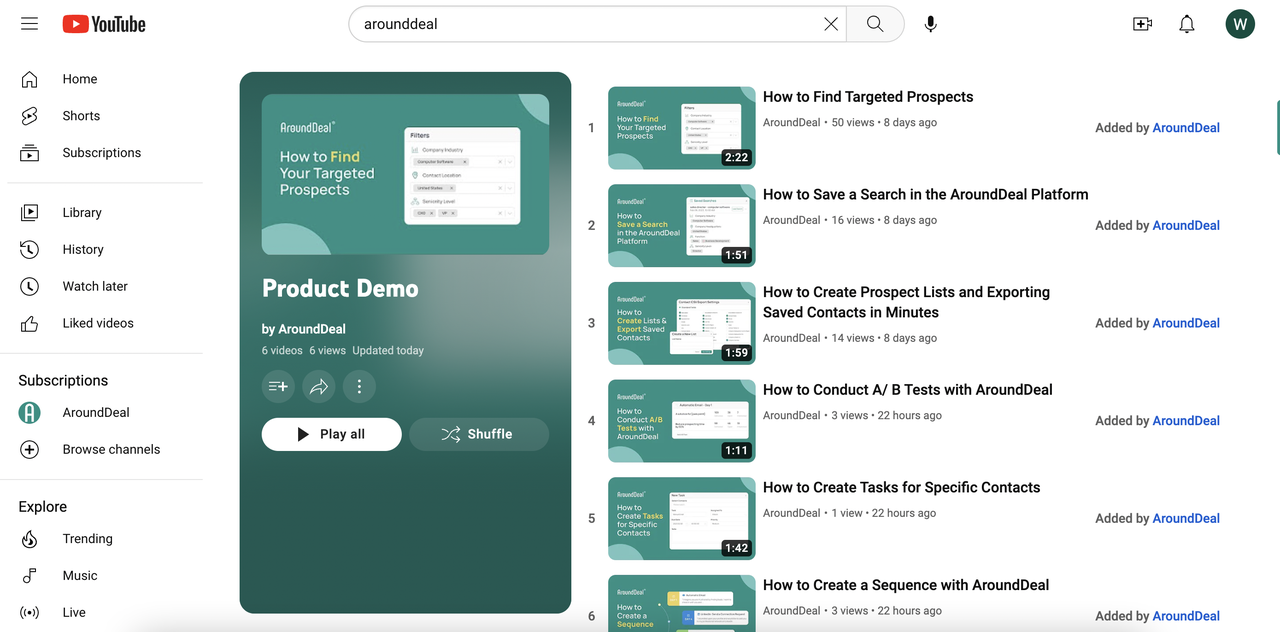Open the hamburger guide menu
This screenshot has width=1280, height=632.
[29, 24]
